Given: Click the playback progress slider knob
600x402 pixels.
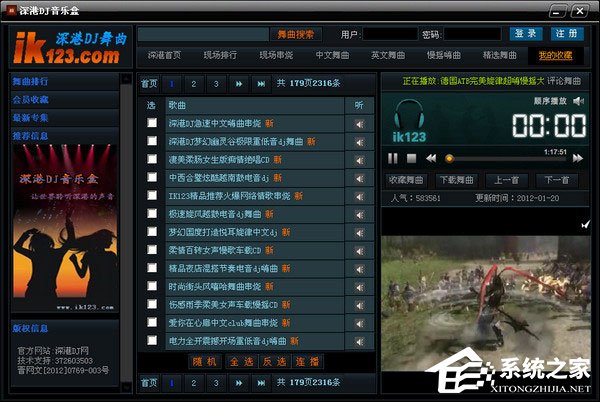Looking at the screenshot, I should tap(450, 159).
